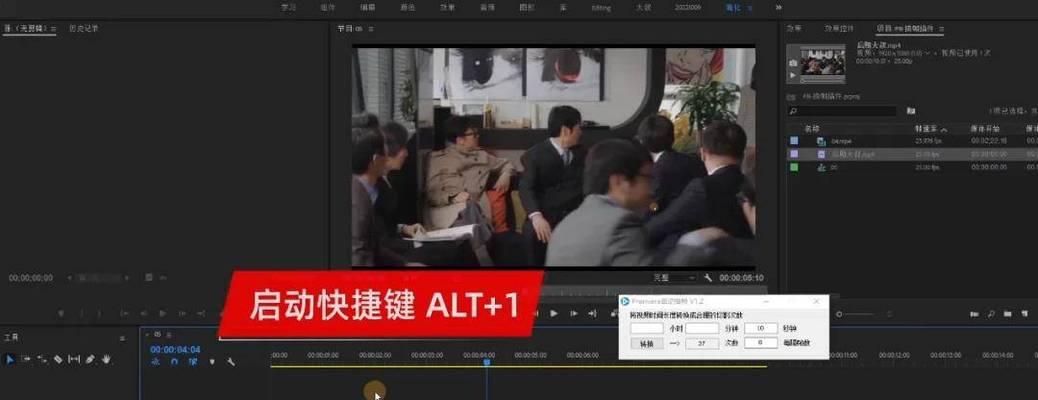Image resolution: width=1038 pixels, height=400 pixels.
Task: Click the green label swatch of sequence 05
Action: (x=794, y=168)
